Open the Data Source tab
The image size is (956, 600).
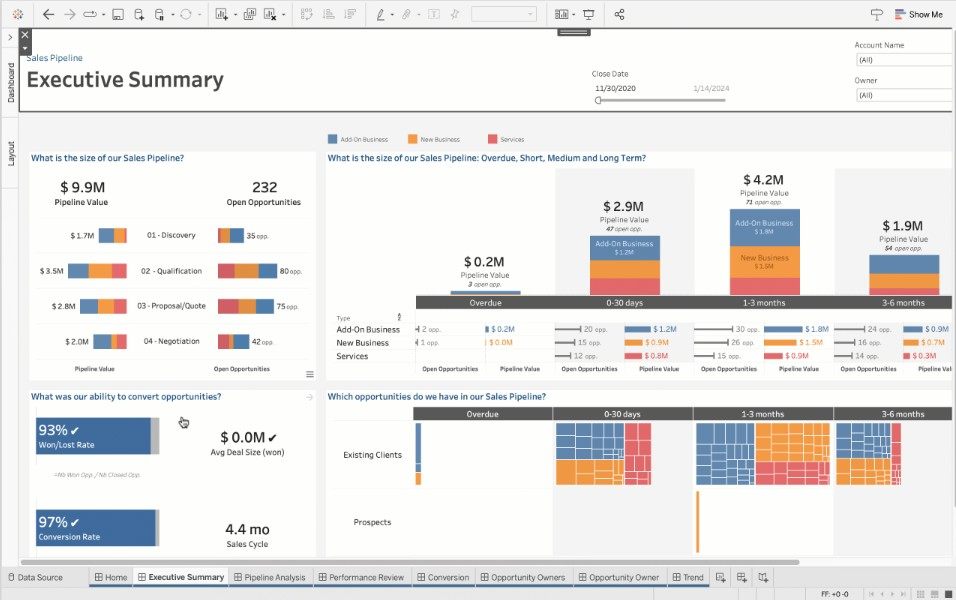click(x=34, y=577)
